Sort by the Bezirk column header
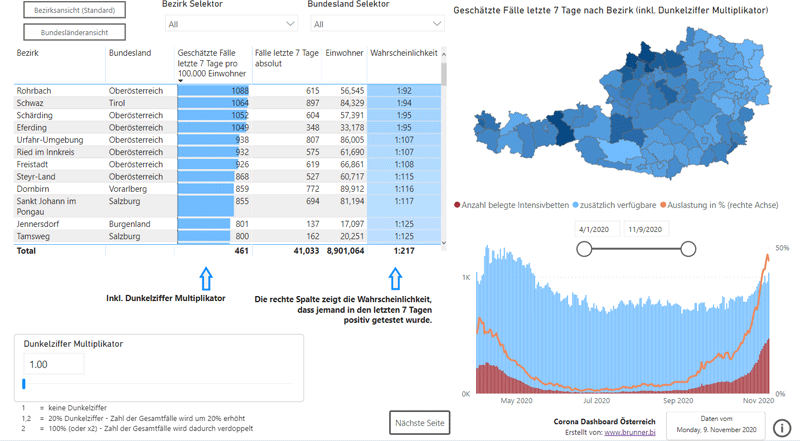Image resolution: width=800 pixels, height=441 pixels. [x=28, y=53]
